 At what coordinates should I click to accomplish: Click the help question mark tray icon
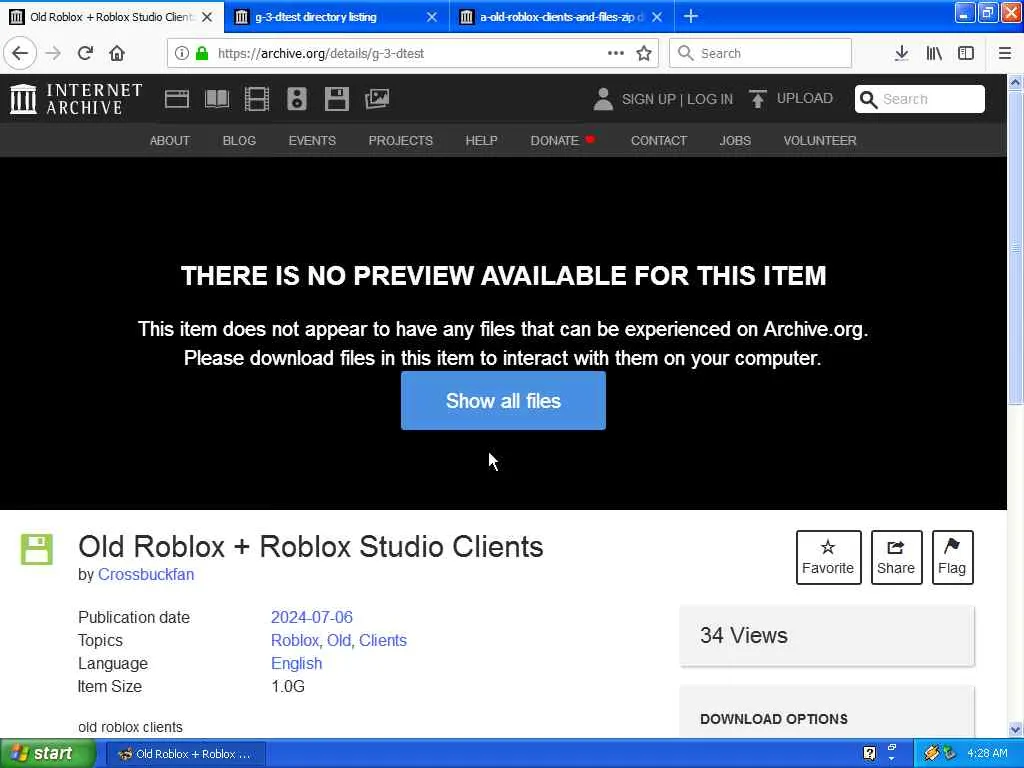[x=869, y=754]
